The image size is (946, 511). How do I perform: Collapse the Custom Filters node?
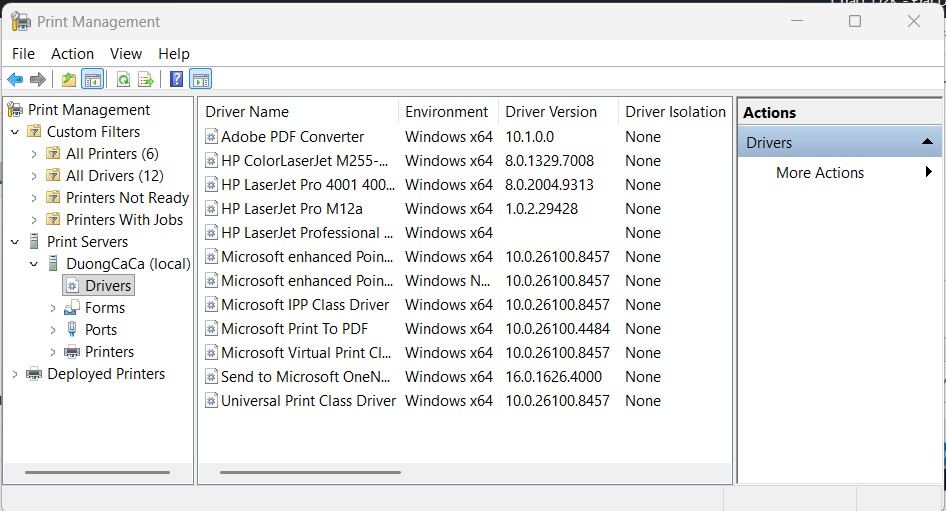tap(15, 132)
